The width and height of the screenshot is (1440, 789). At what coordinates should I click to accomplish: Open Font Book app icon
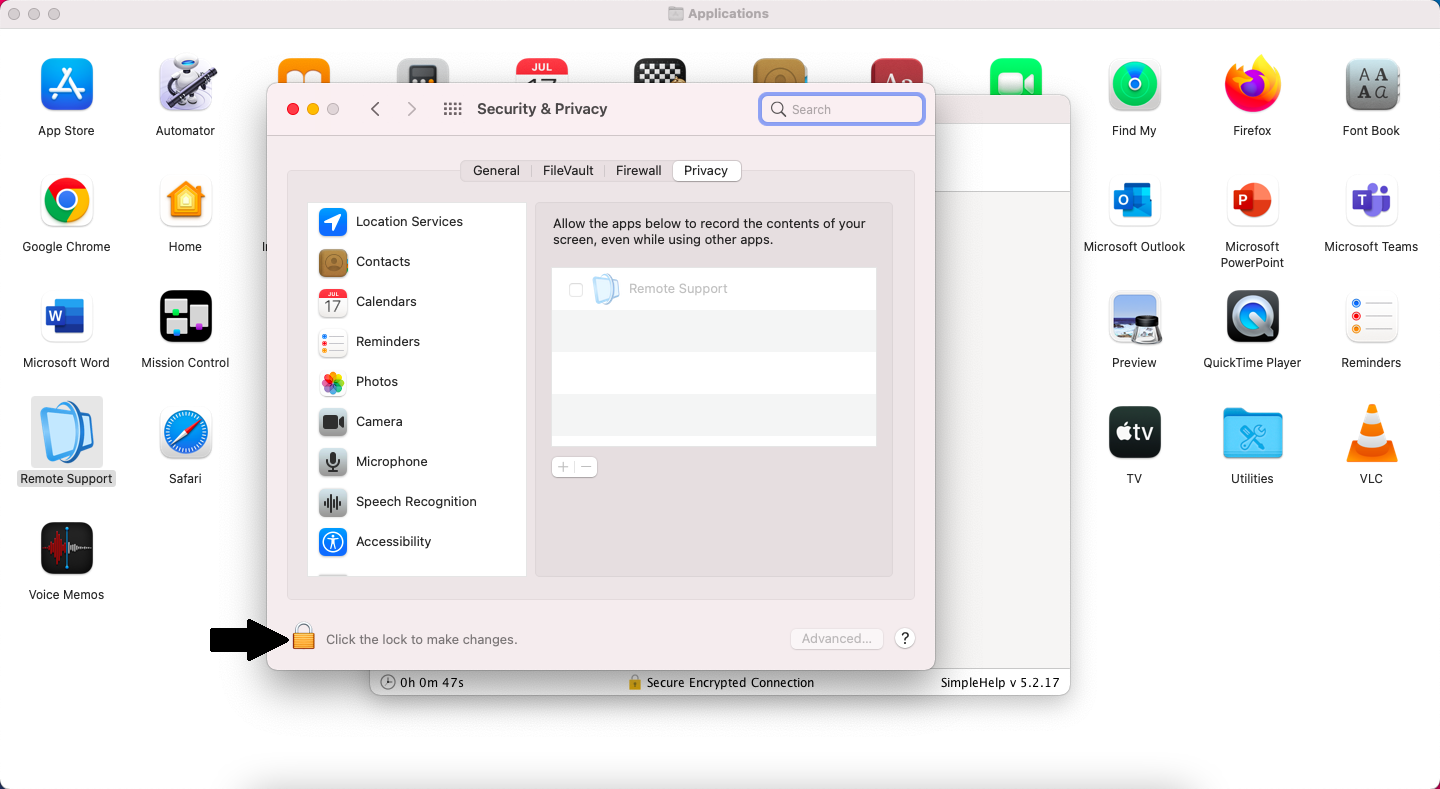point(1371,85)
